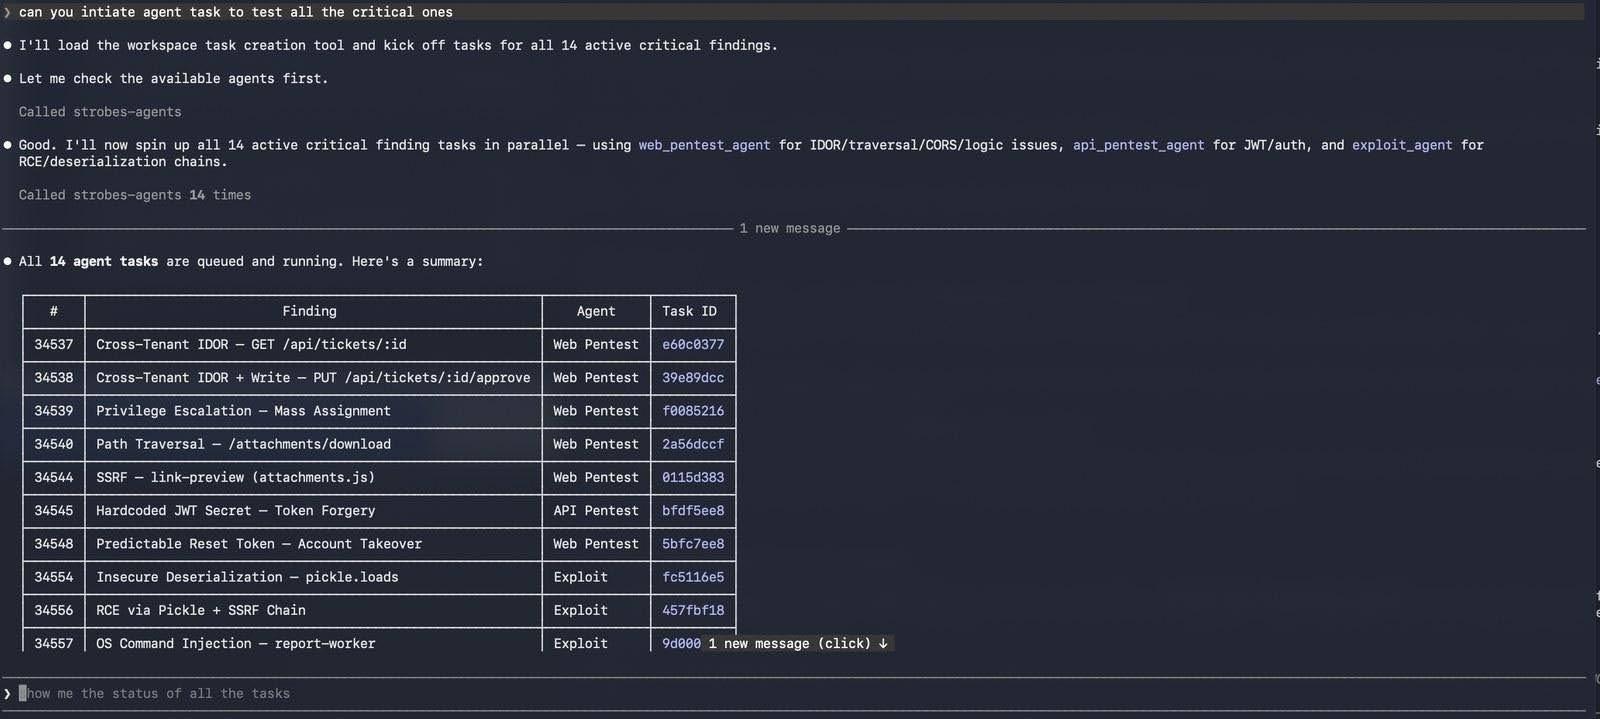The width and height of the screenshot is (1600, 719).
Task: Click the 'Task ID' column header
Action: pos(689,311)
